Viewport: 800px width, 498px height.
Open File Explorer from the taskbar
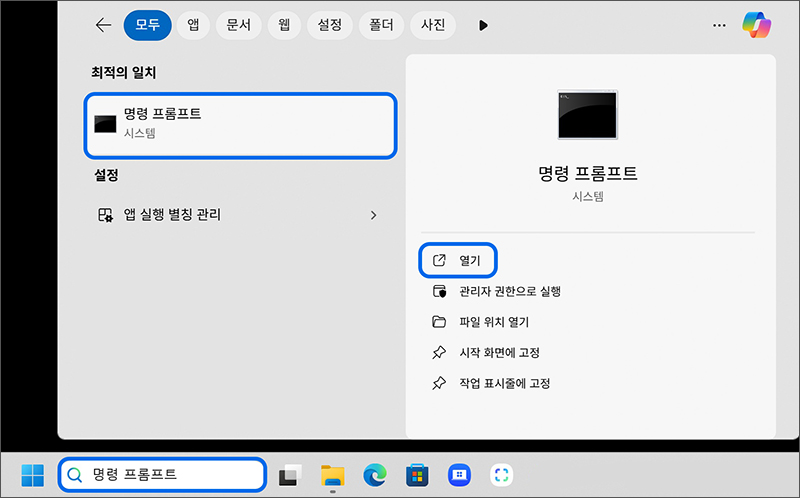click(333, 476)
